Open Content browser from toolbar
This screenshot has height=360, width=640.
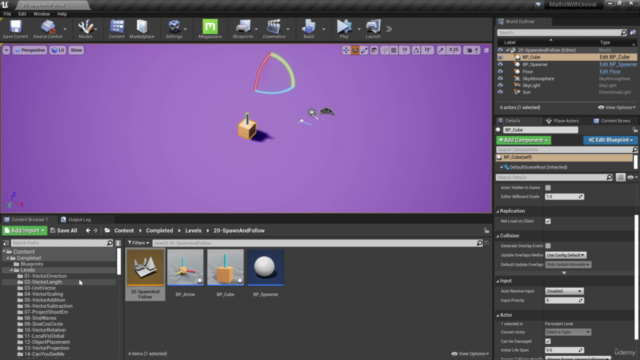(x=117, y=29)
